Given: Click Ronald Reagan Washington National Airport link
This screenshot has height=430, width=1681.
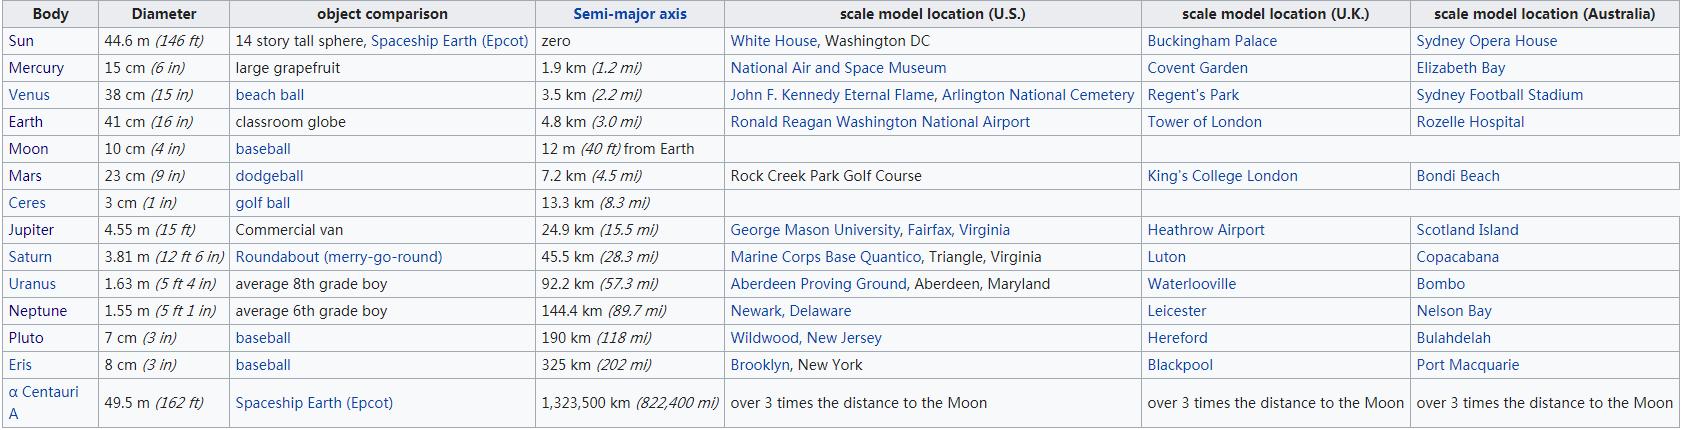Looking at the screenshot, I should tap(880, 122).
